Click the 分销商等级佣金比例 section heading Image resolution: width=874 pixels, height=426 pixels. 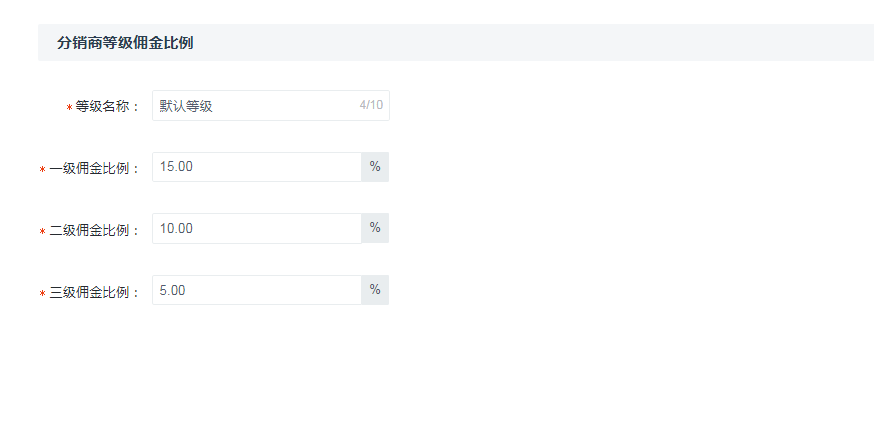click(125, 43)
